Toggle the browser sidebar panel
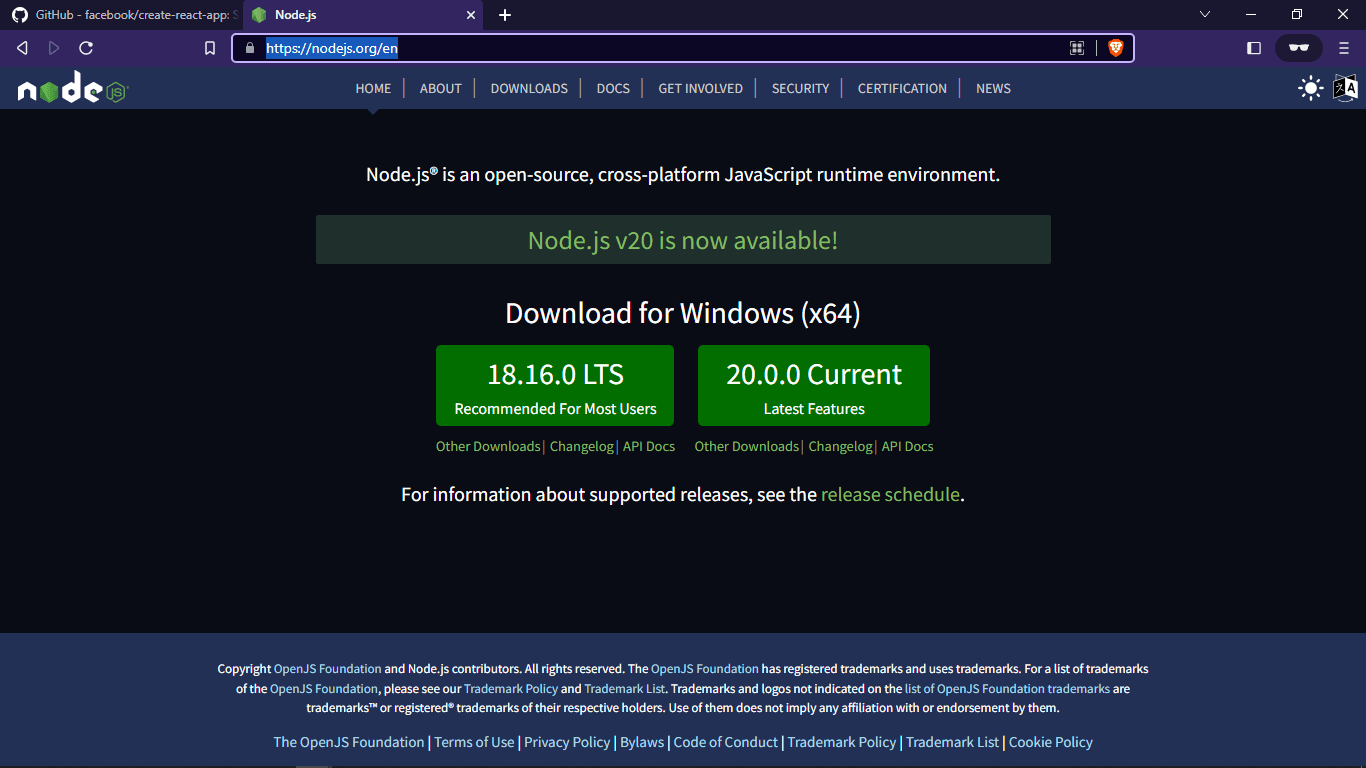Viewport: 1366px width, 768px height. pos(1254,48)
